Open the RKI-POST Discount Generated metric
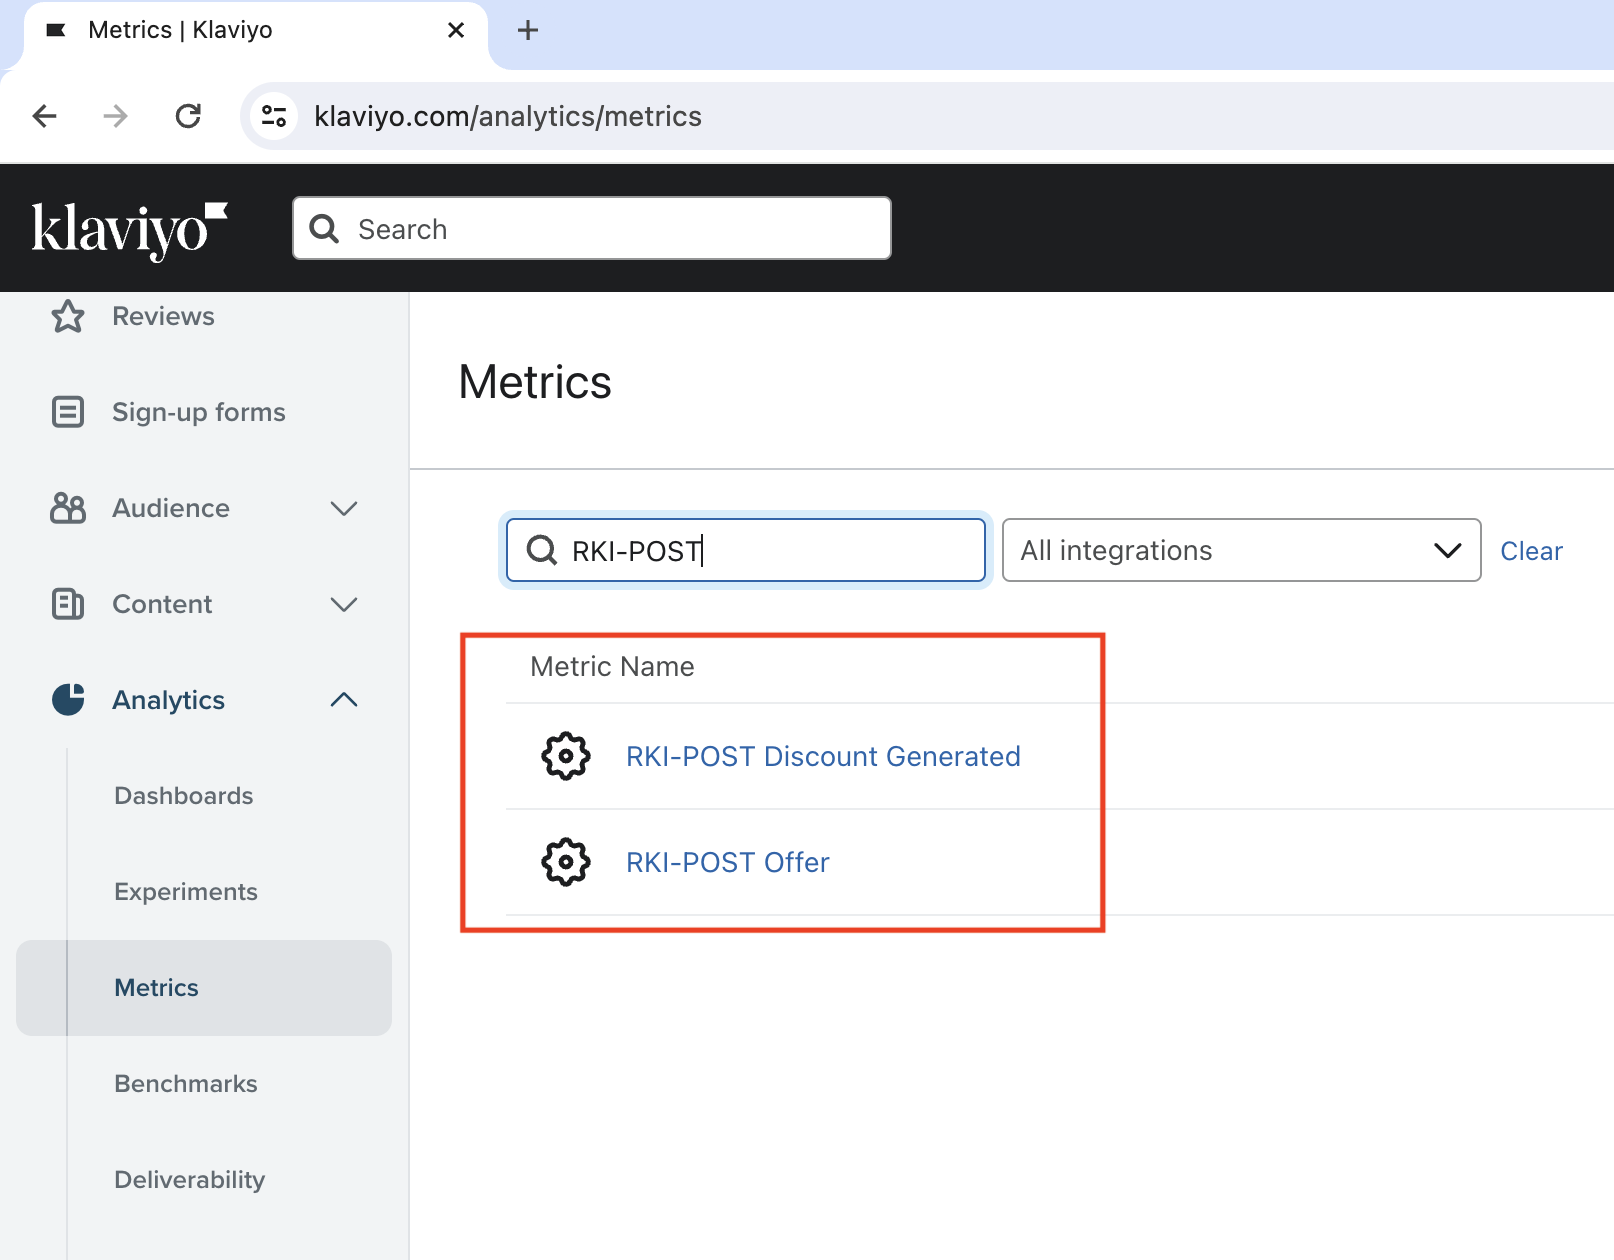This screenshot has width=1614, height=1260. point(822,756)
